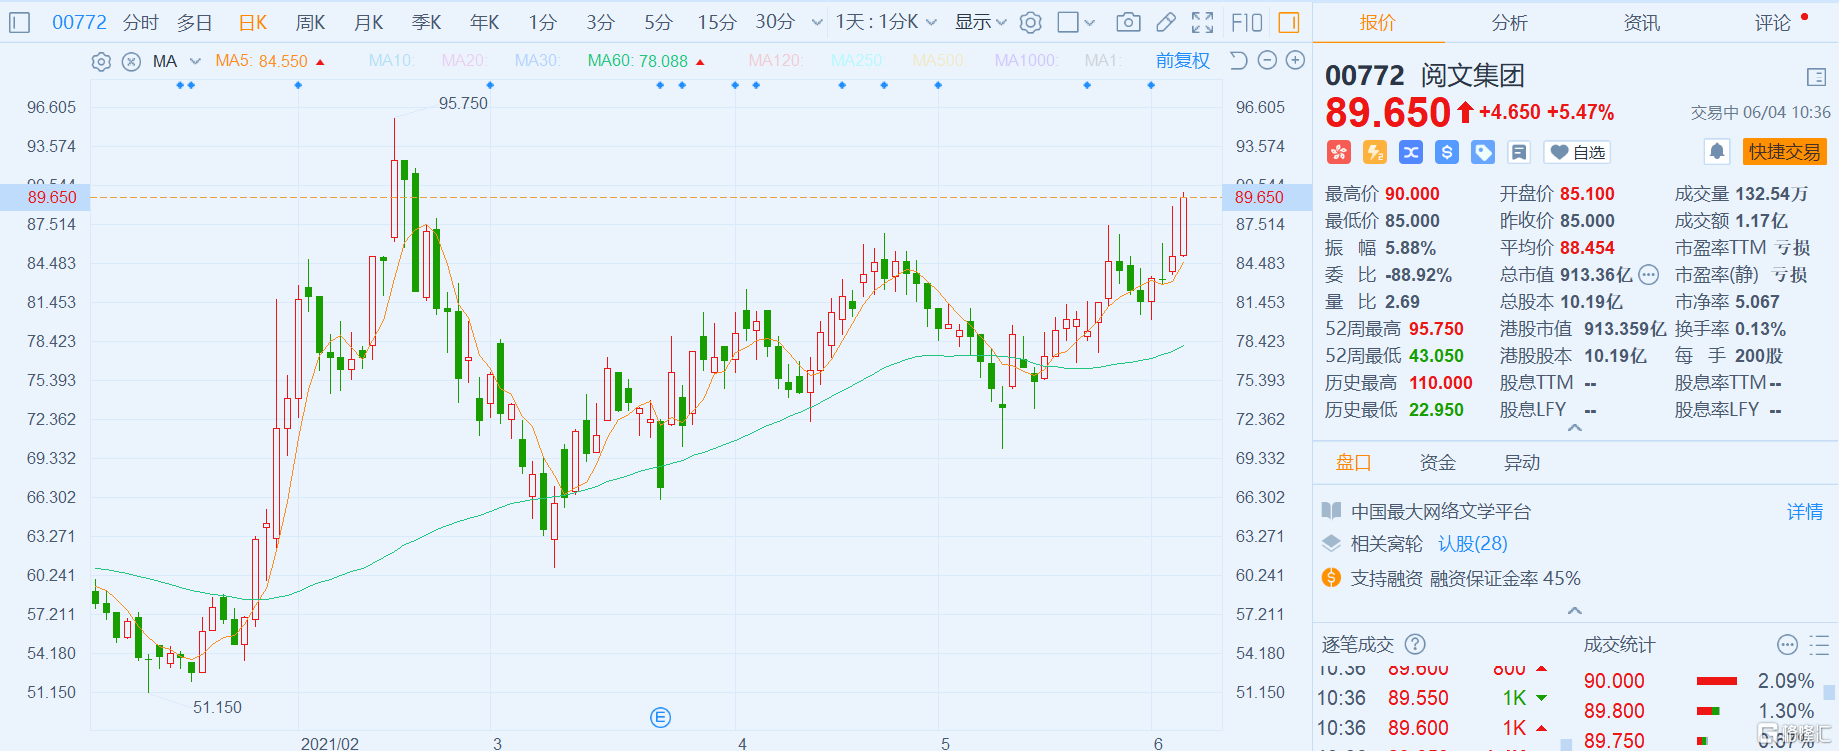Screen dimensions: 1839x751
Task: Remove the MA indicator with X icon
Action: pyautogui.click(x=131, y=62)
